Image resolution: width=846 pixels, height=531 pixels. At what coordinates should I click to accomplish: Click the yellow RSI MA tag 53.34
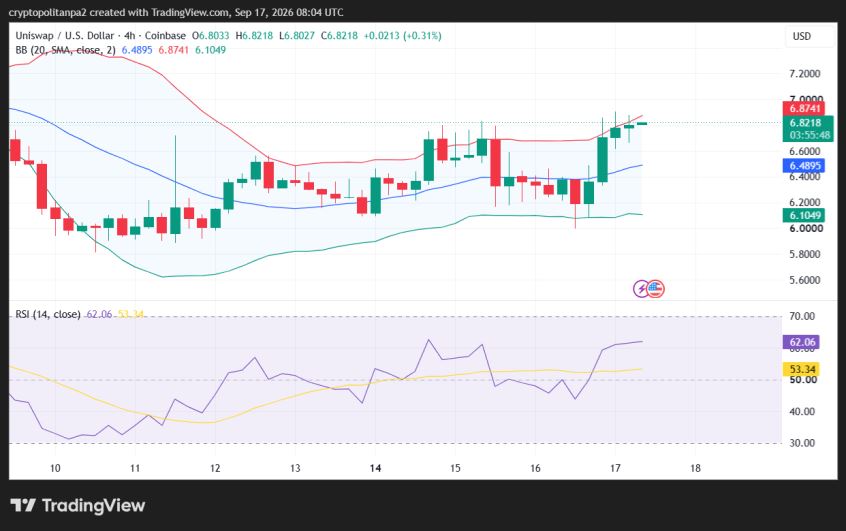801,370
